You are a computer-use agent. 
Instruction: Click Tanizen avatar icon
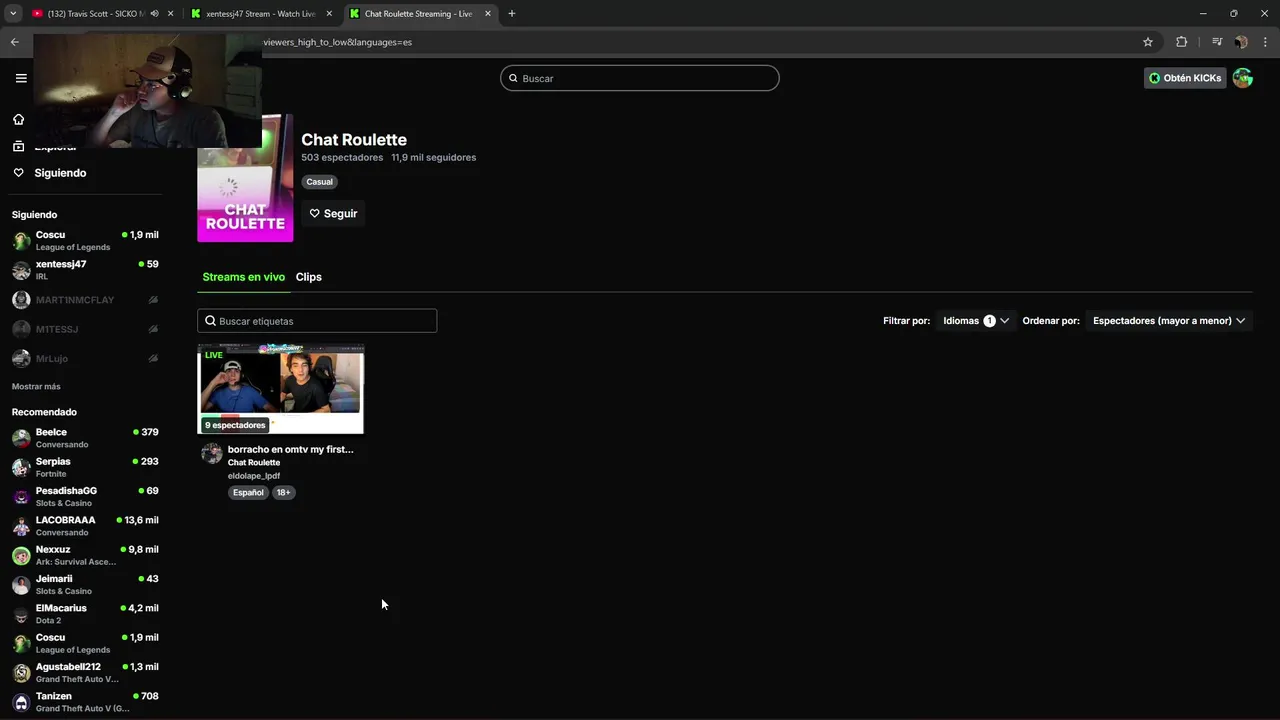(x=21, y=702)
